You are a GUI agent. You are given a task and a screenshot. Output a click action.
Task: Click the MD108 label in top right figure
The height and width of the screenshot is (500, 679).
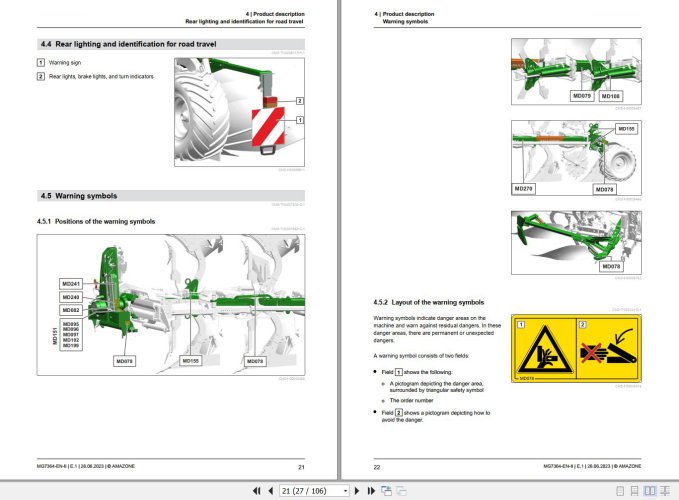point(610,96)
